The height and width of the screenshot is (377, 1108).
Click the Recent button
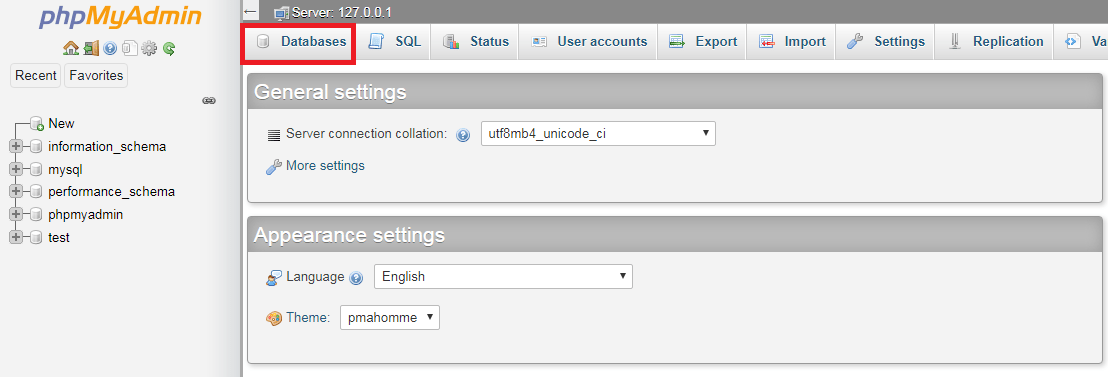(36, 76)
